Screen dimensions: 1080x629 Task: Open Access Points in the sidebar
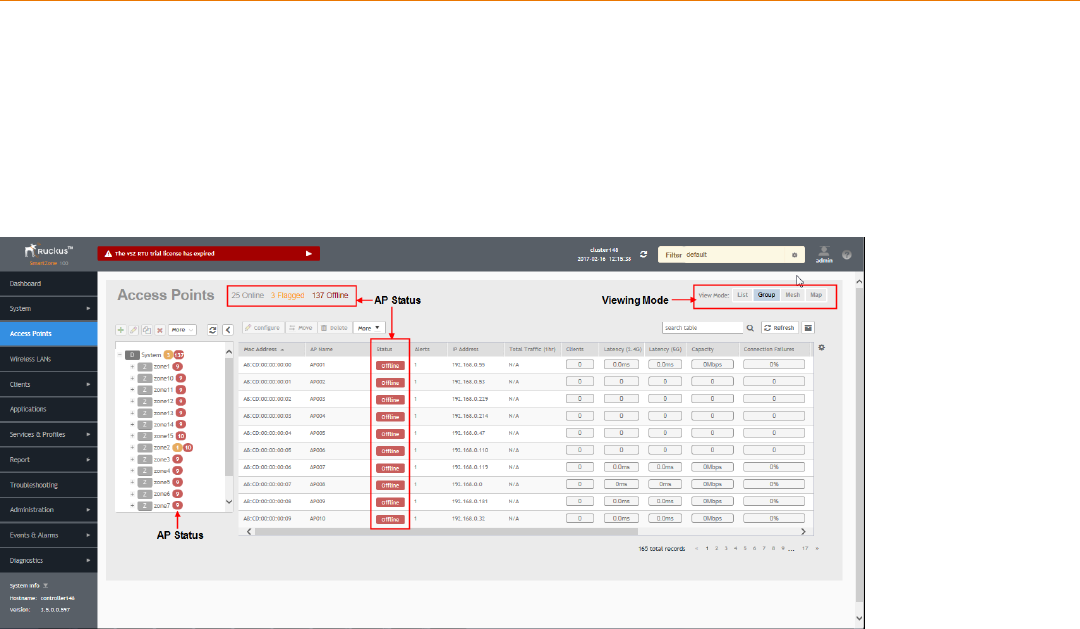(48, 333)
